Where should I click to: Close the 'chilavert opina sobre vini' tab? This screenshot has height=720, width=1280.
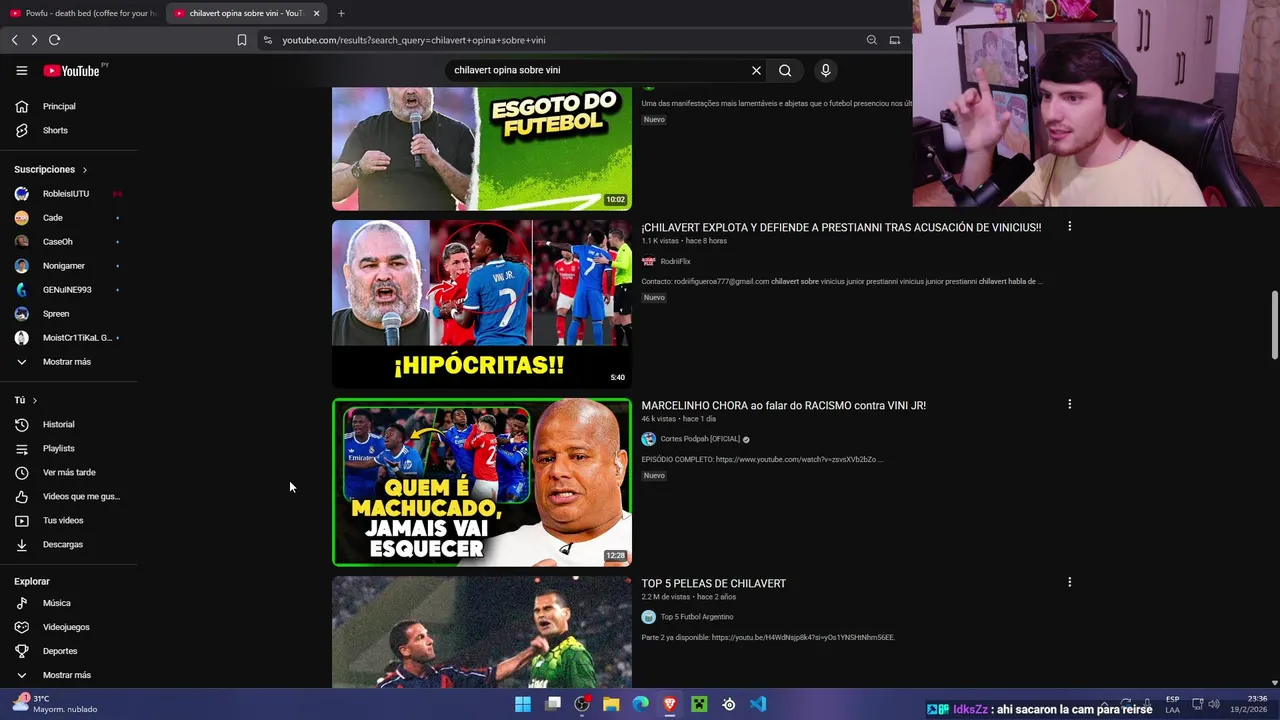tap(316, 13)
